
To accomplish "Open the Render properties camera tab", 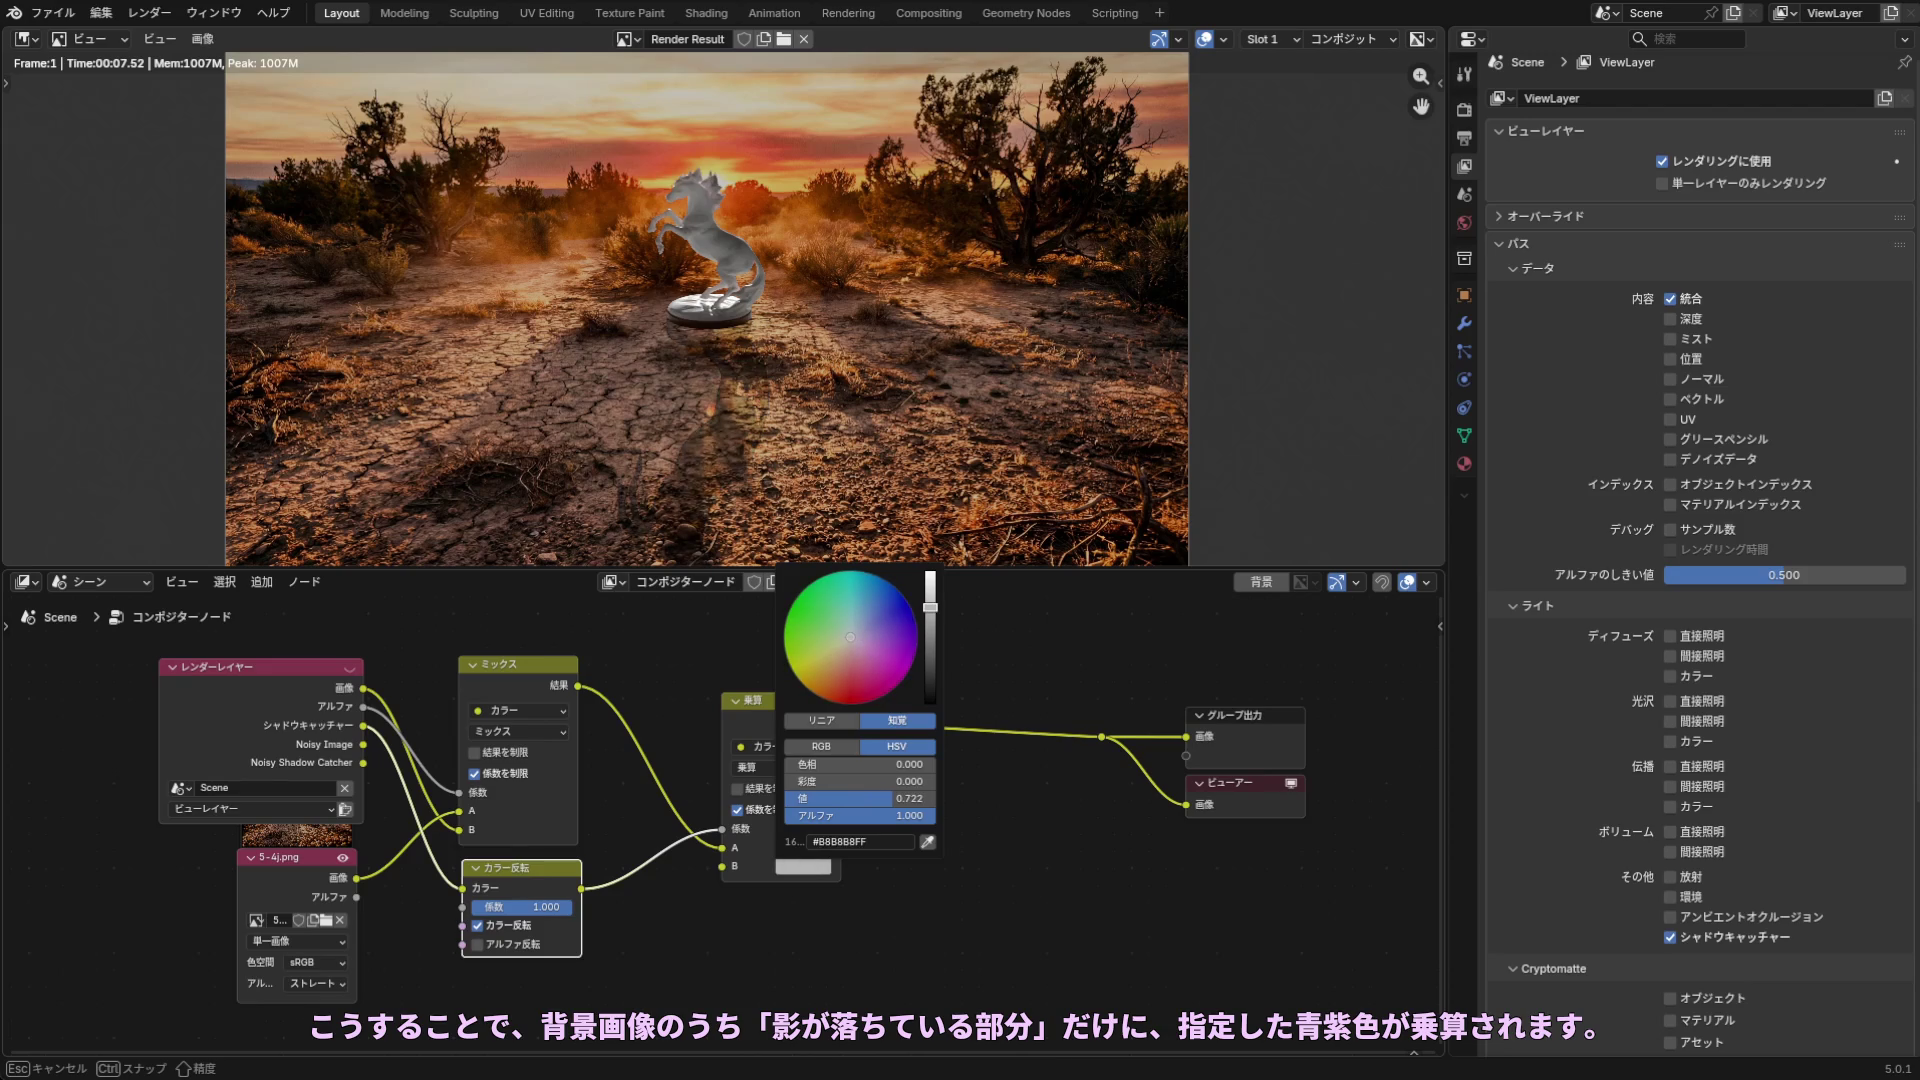I will [1464, 110].
